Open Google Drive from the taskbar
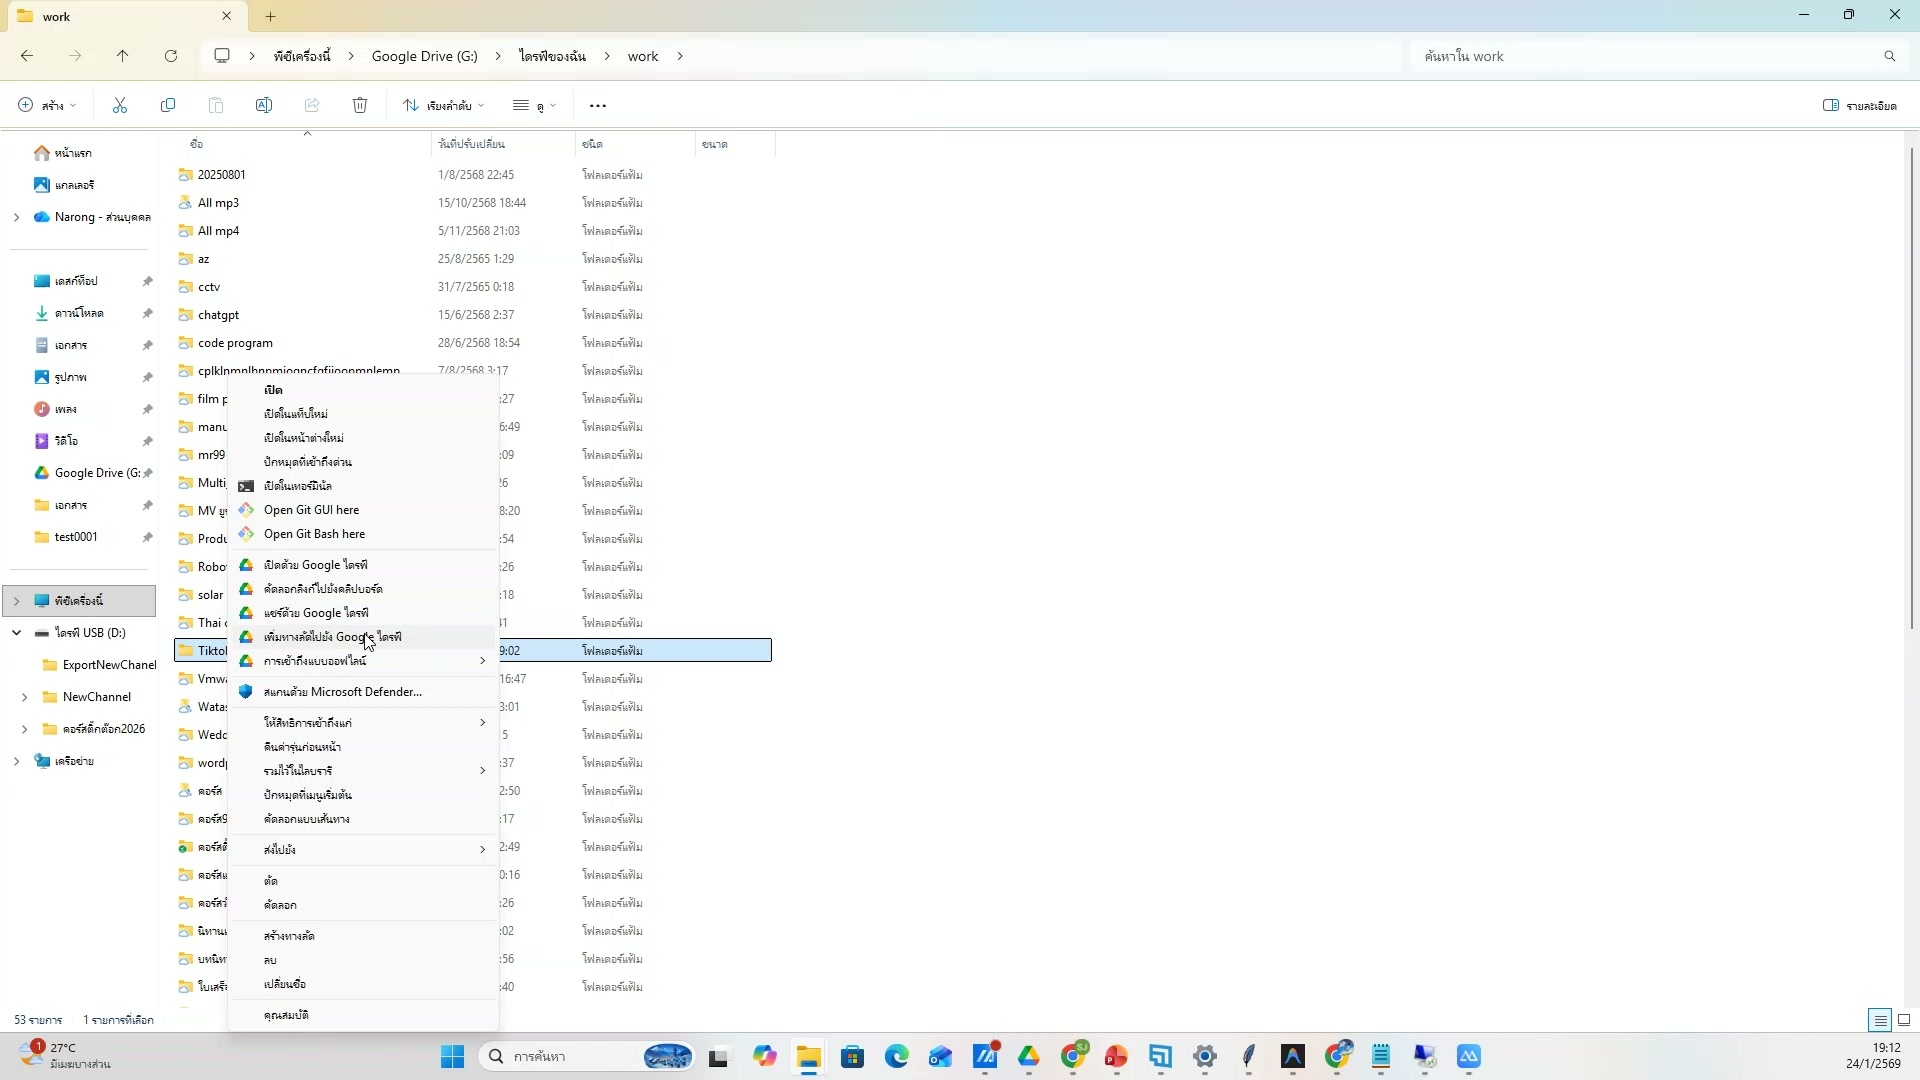Image resolution: width=1920 pixels, height=1080 pixels. click(1029, 1057)
